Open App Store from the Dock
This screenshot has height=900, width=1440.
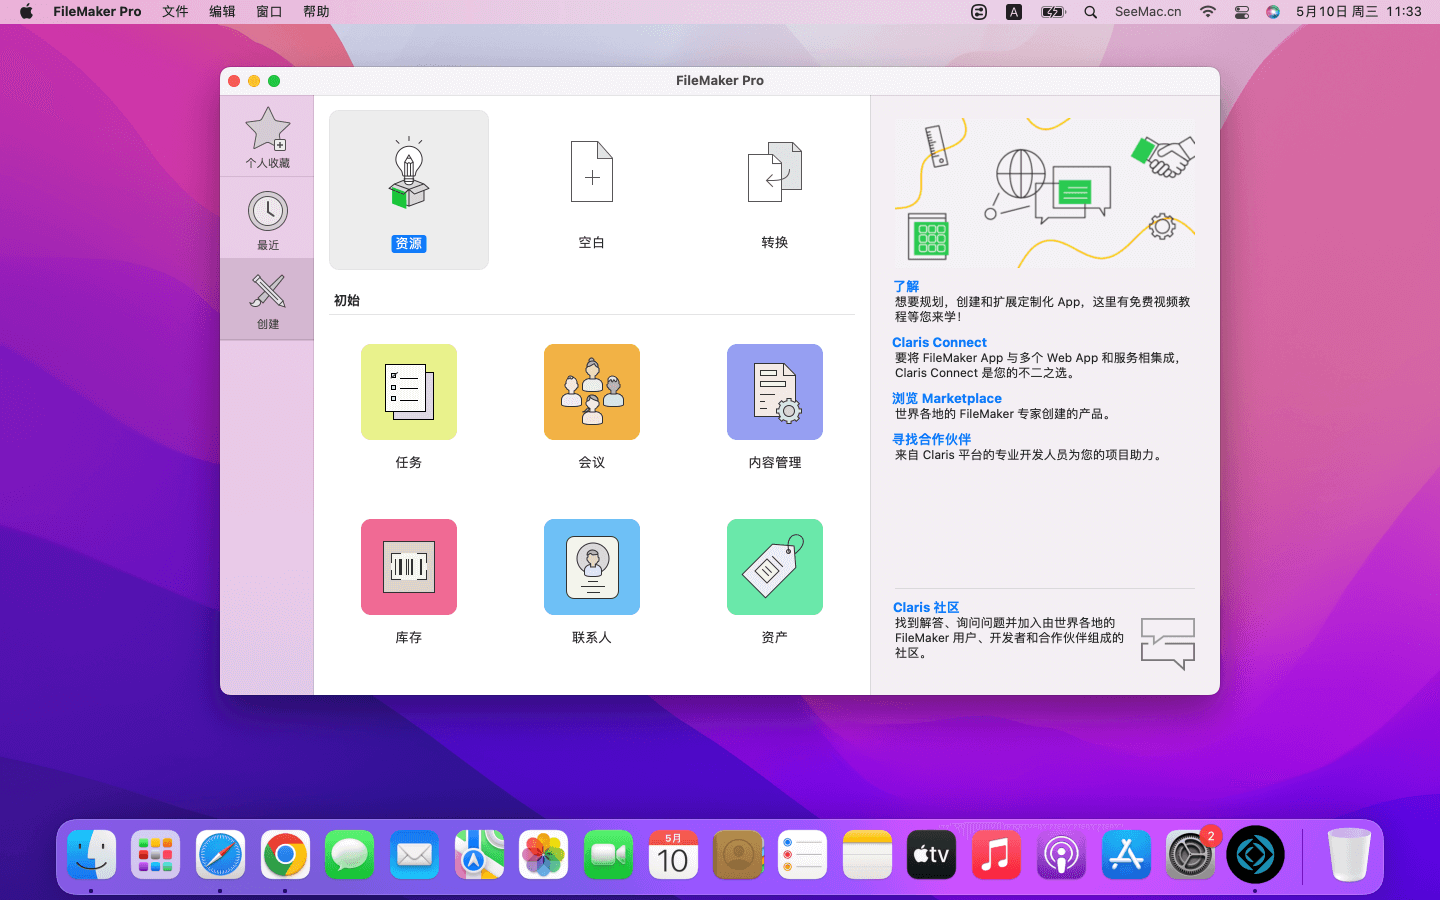pos(1126,855)
